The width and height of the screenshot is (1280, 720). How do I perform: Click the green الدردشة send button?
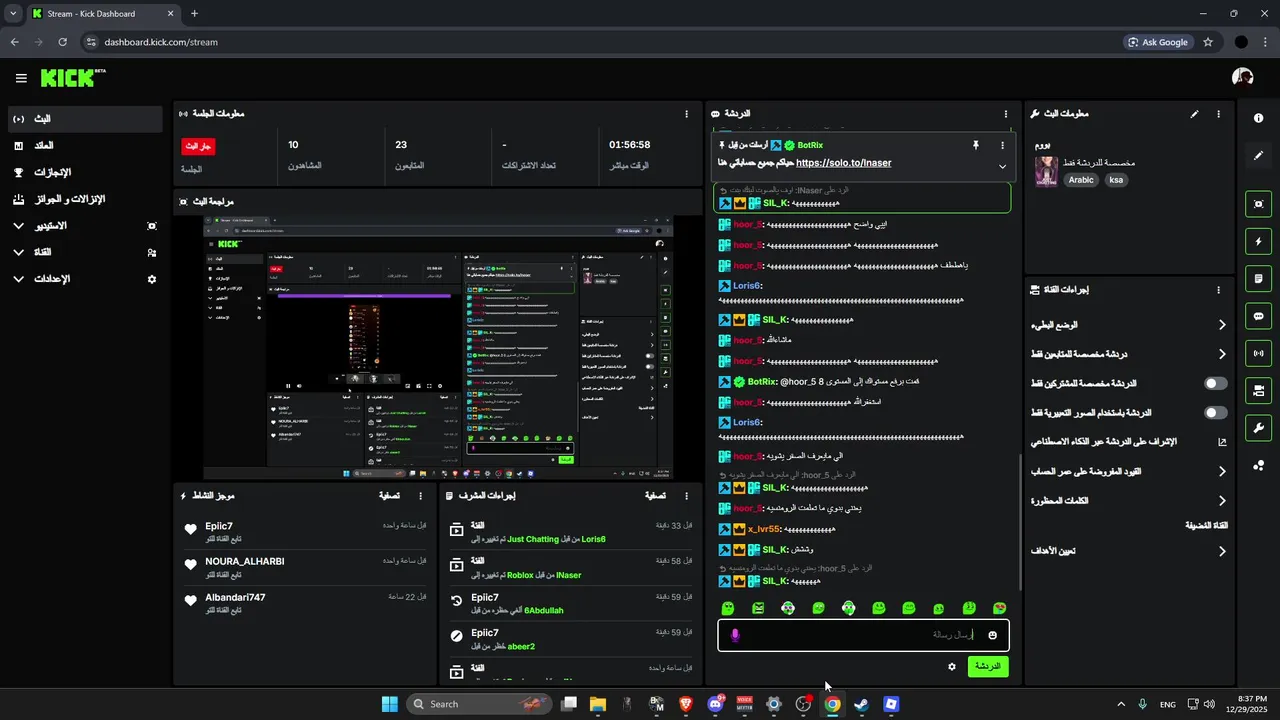tap(988, 666)
